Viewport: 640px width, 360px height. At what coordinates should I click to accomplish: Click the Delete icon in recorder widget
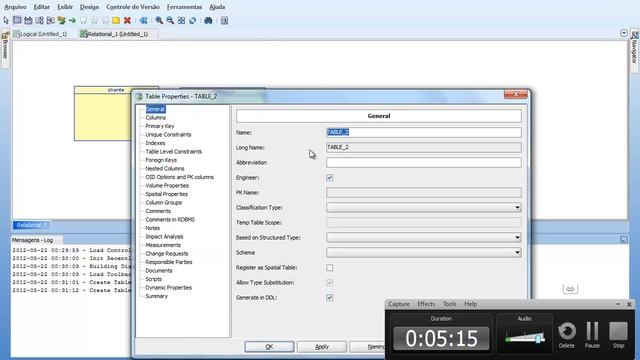pyautogui.click(x=567, y=335)
